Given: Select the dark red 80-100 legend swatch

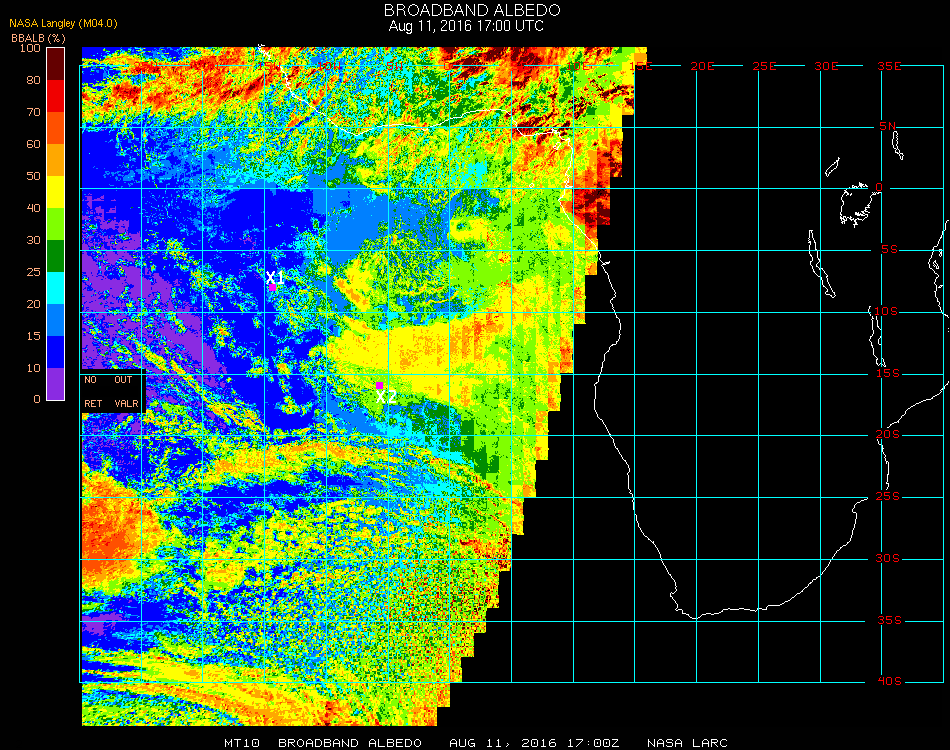Looking at the screenshot, I should (x=56, y=64).
